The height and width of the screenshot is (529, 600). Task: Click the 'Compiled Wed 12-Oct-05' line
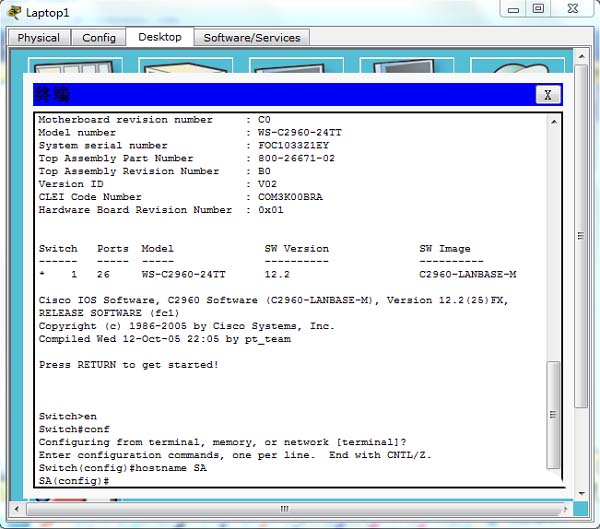[x=165, y=339]
